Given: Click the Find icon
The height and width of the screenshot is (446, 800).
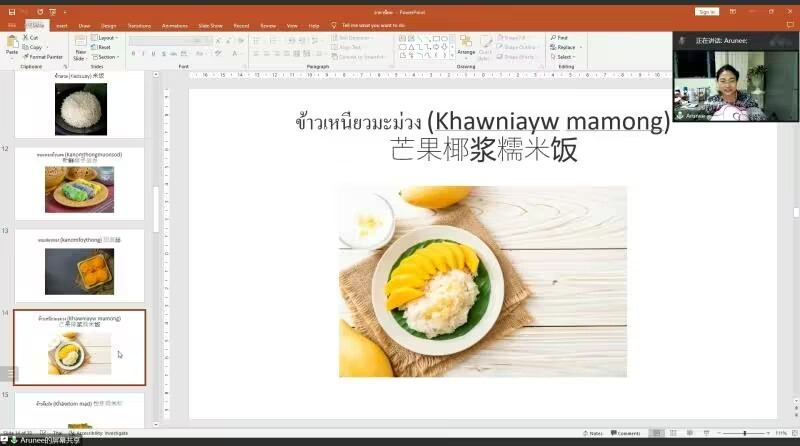Looking at the screenshot, I should (561, 37).
